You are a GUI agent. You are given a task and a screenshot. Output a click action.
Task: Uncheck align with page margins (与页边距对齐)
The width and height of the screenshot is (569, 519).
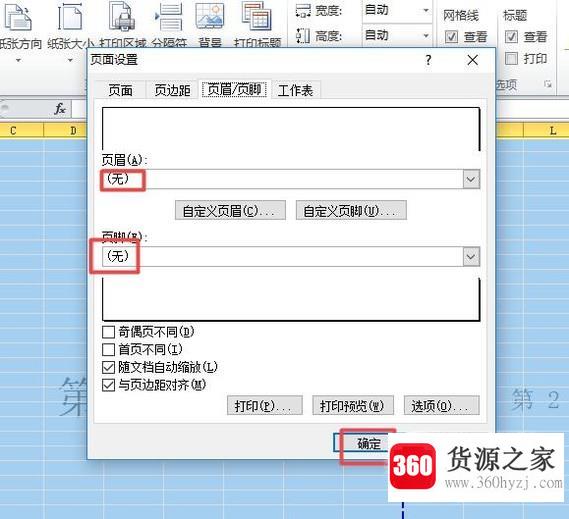(x=109, y=385)
